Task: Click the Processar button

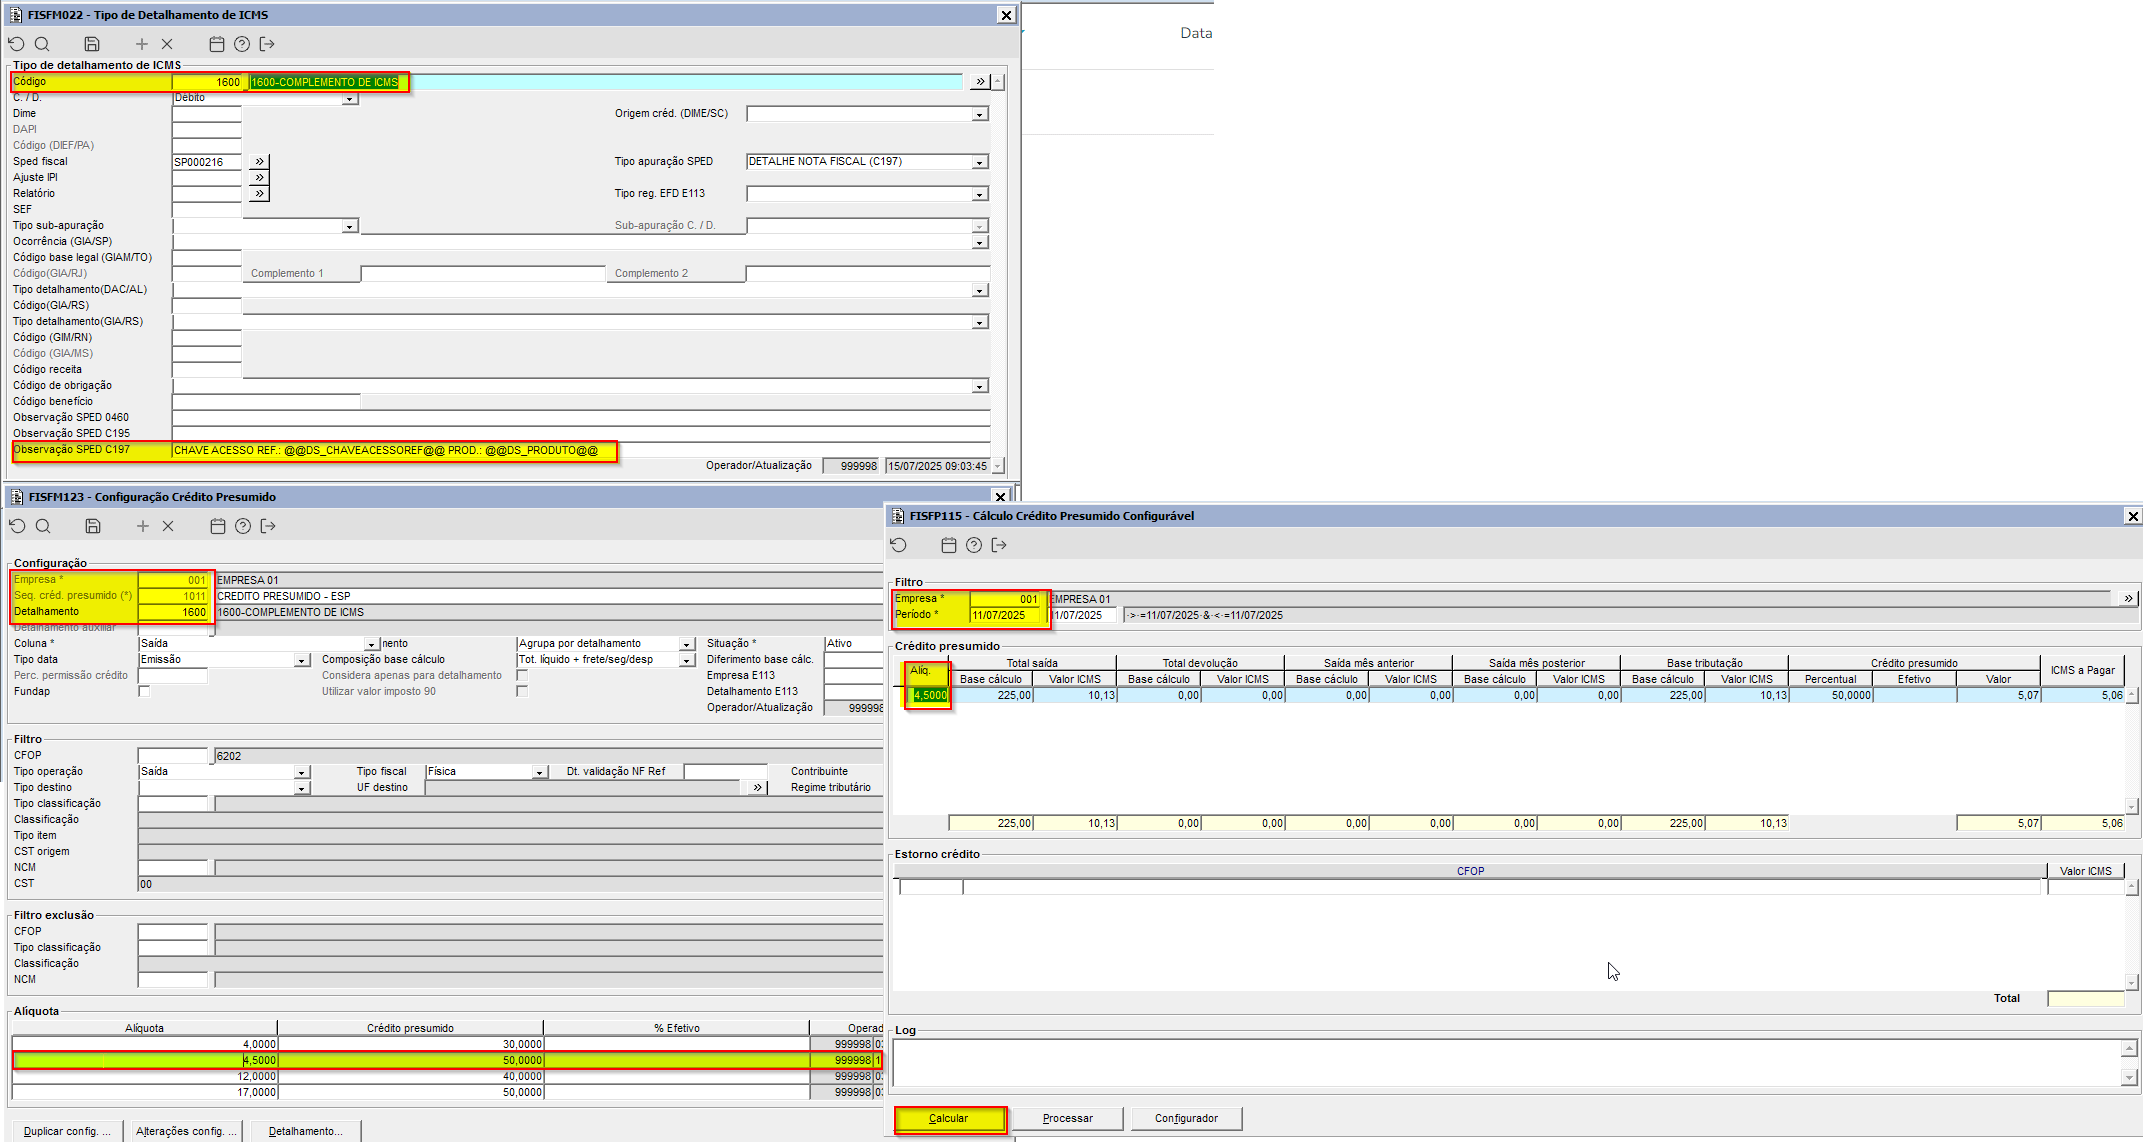Action: tap(1067, 1118)
